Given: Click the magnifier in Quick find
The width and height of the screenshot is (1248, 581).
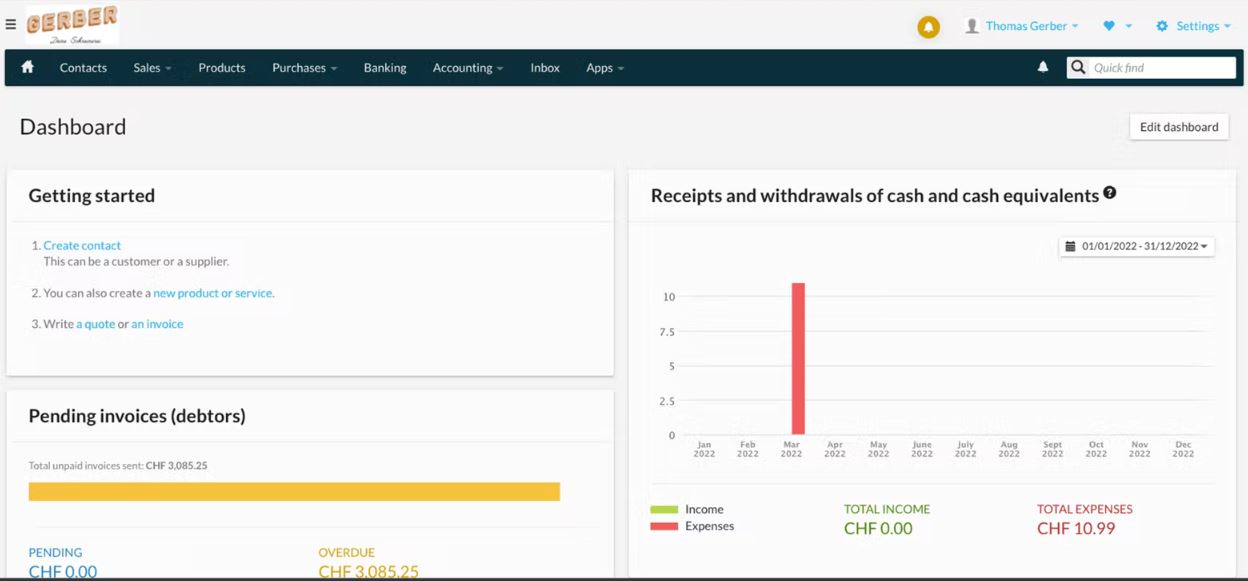Looking at the screenshot, I should [1077, 66].
